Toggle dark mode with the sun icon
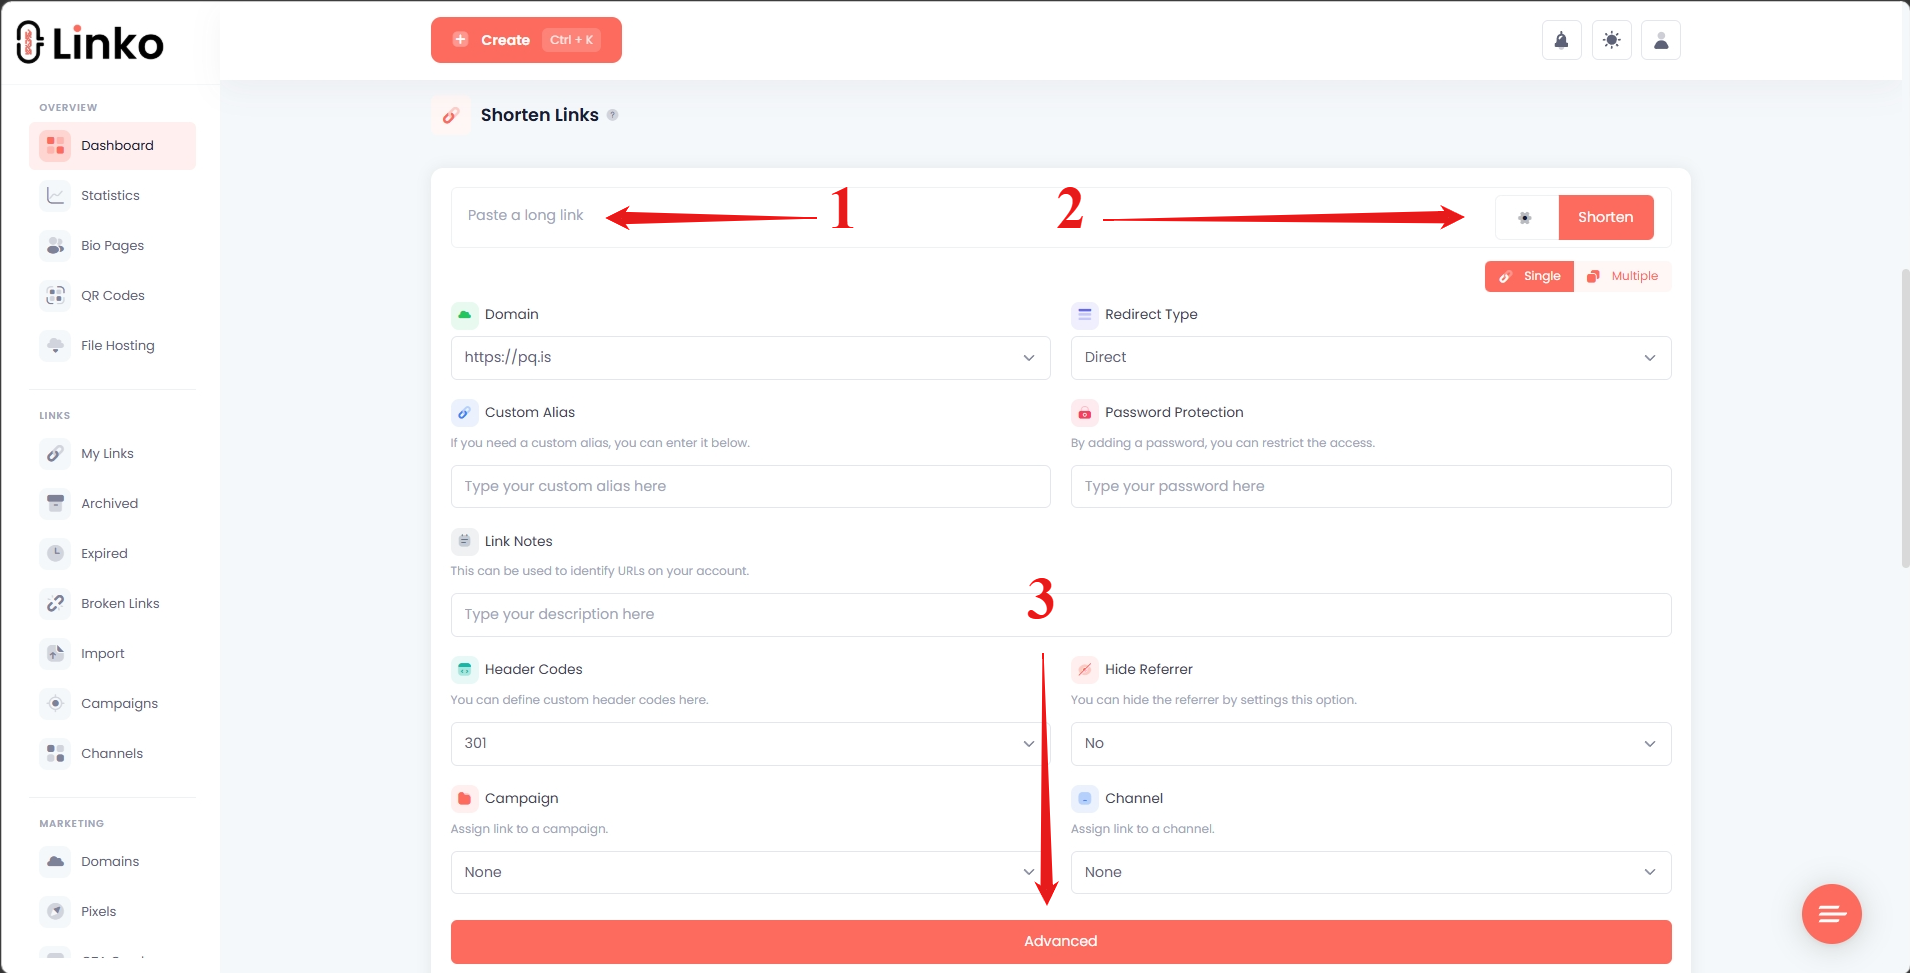Viewport: 1910px width, 973px height. tap(1611, 40)
